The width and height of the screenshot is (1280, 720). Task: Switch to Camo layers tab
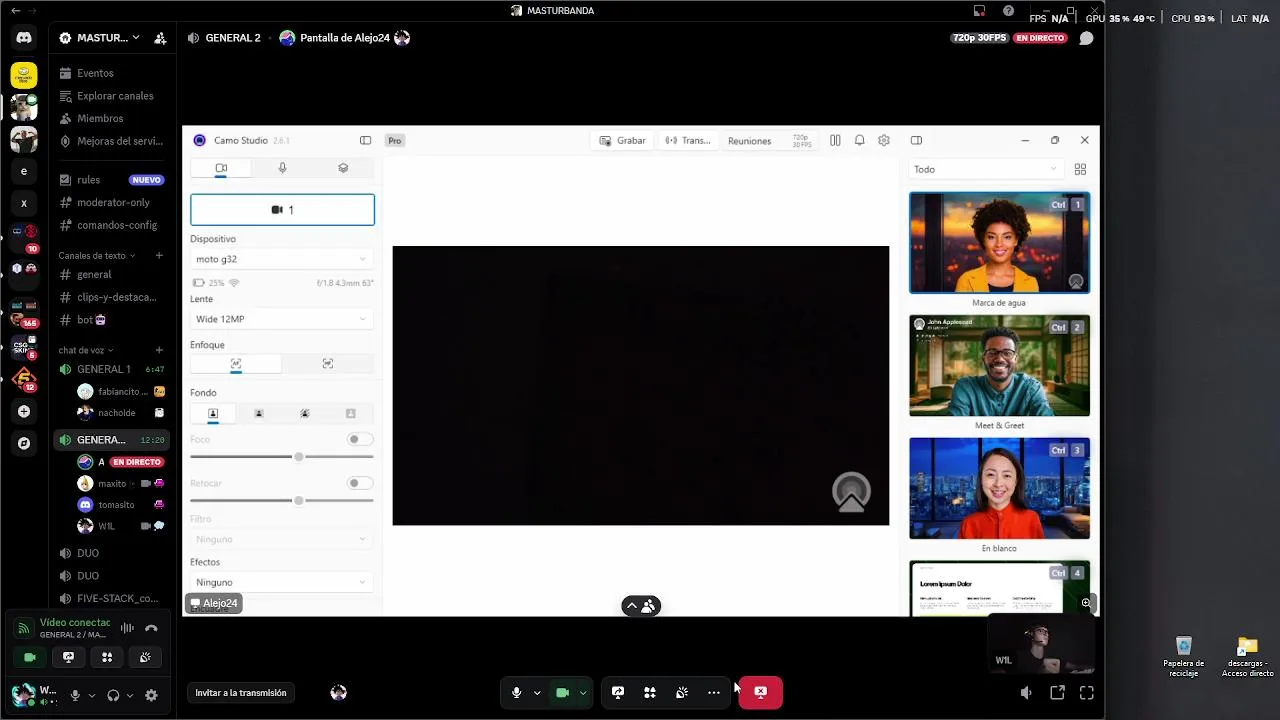coord(343,168)
